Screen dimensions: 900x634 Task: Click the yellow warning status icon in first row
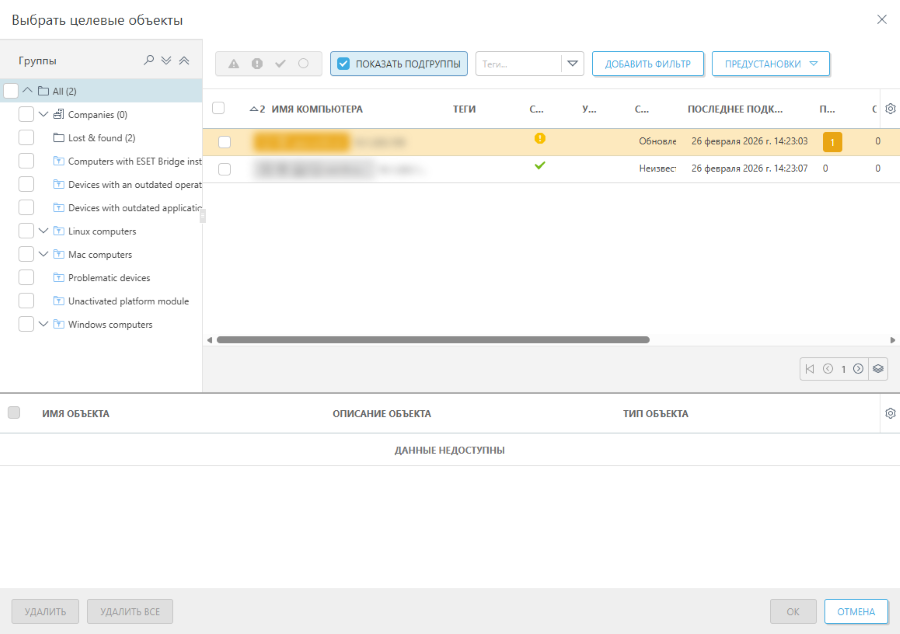[540, 138]
